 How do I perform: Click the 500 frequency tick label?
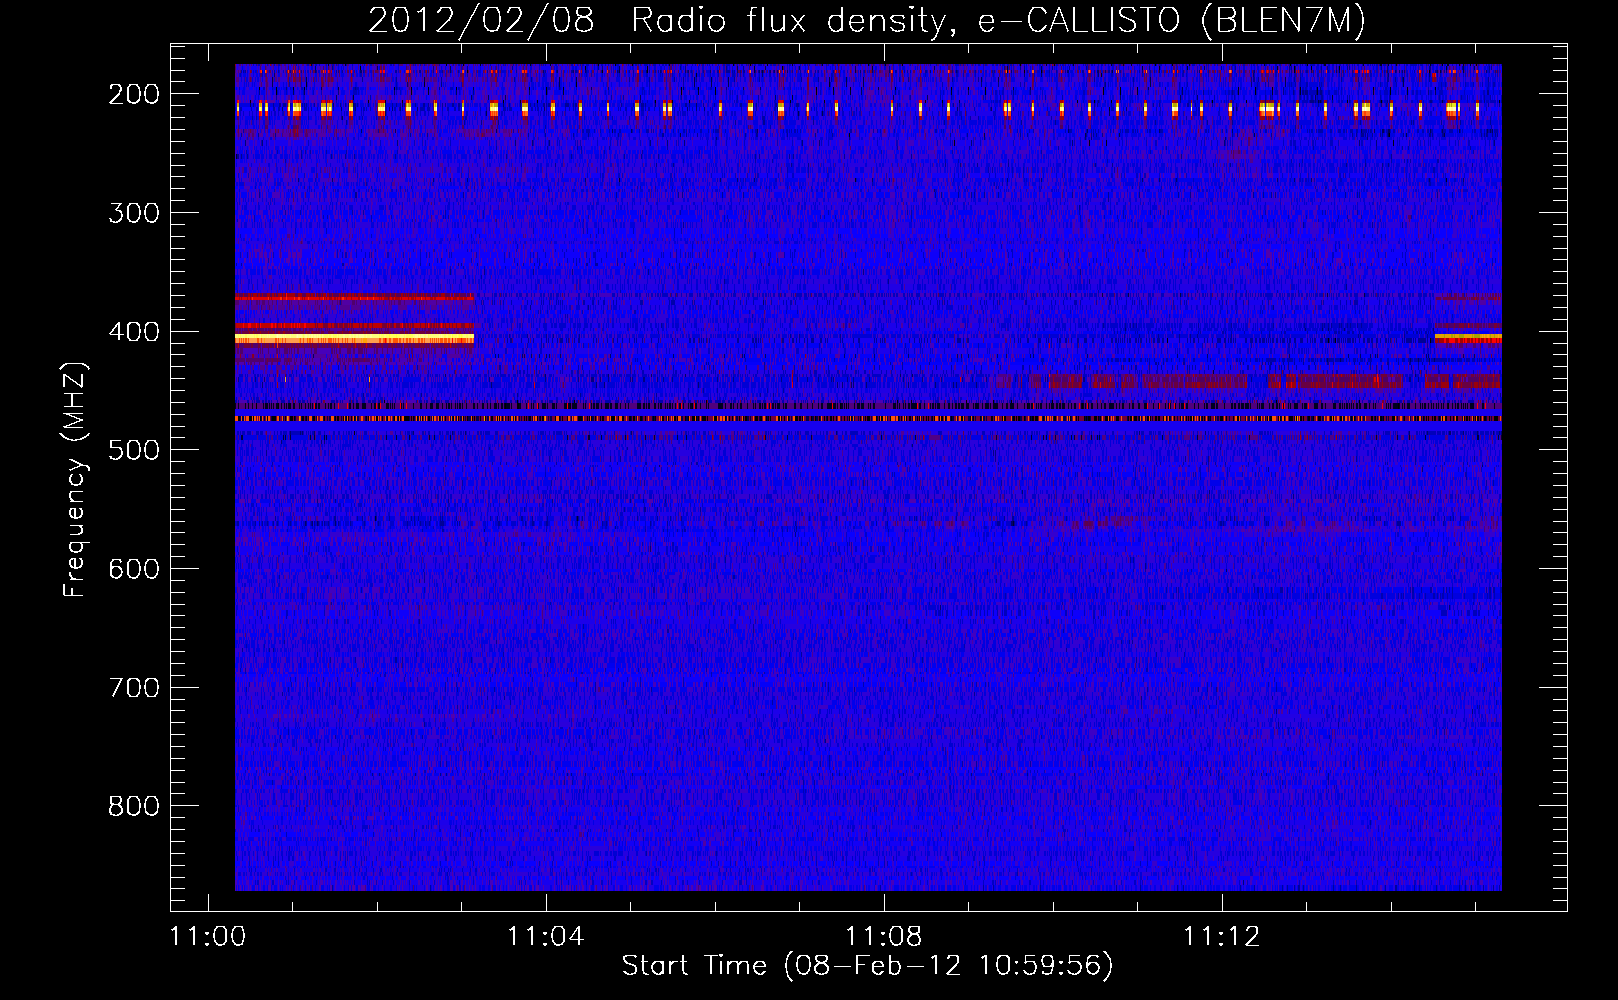point(134,450)
